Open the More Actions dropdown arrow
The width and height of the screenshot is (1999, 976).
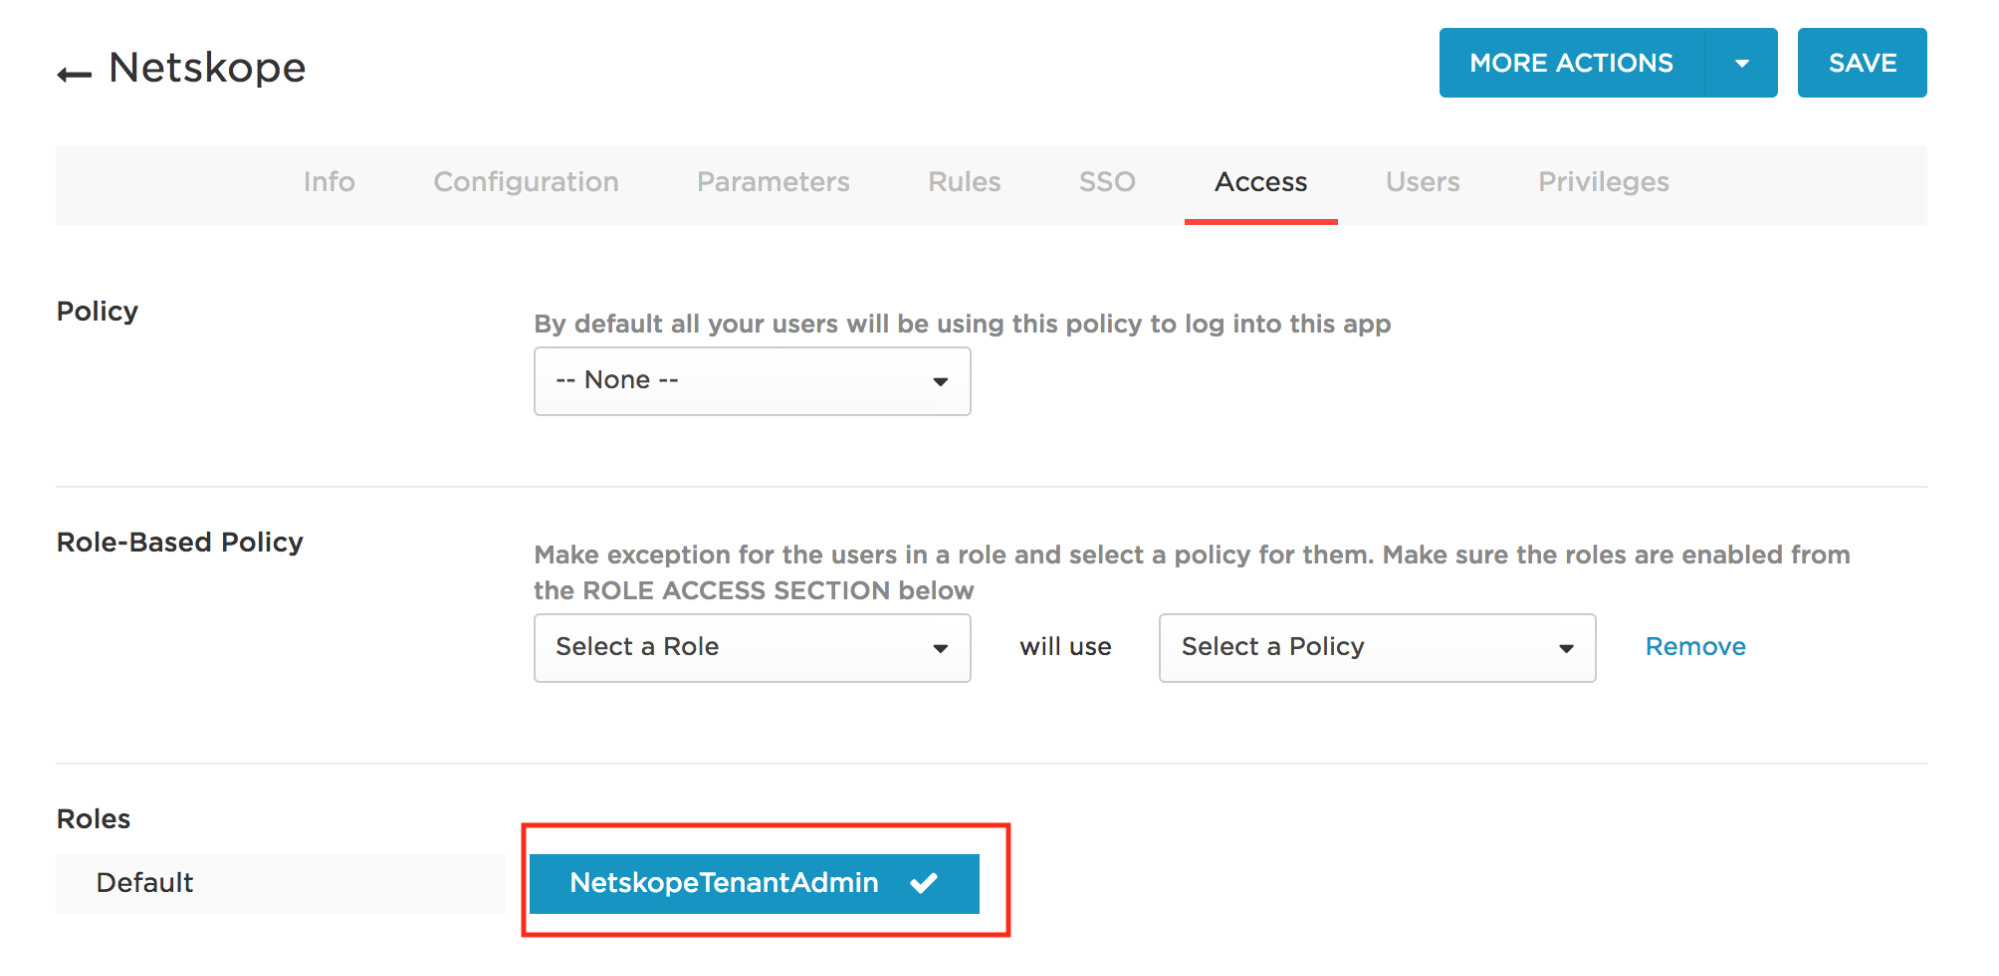[x=1741, y=63]
